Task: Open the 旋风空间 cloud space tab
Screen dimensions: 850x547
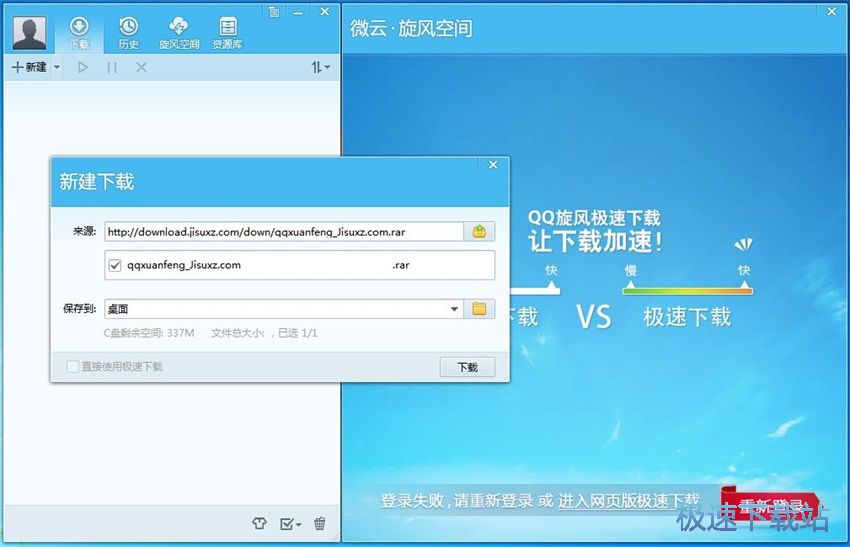Action: pos(179,33)
